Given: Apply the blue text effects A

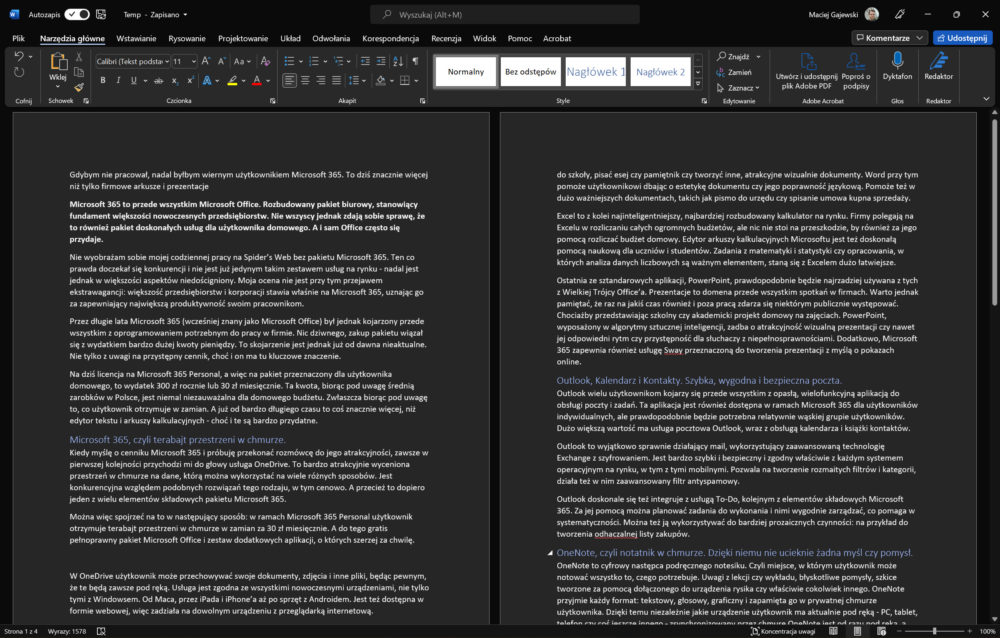Looking at the screenshot, I should tap(207, 81).
